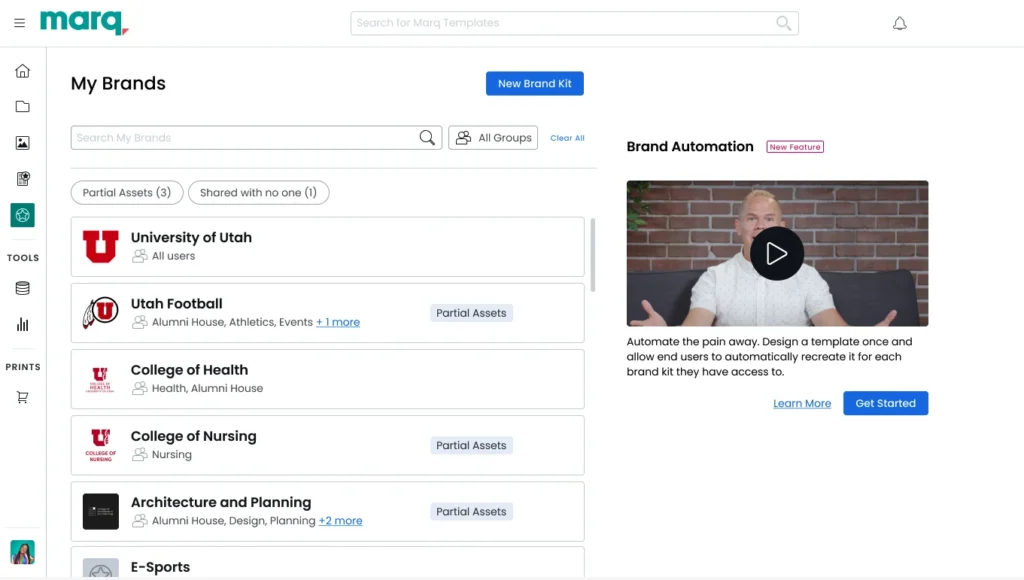Toggle the Partial Assets (3) filter
The width and height of the screenshot is (1024, 580).
(127, 193)
